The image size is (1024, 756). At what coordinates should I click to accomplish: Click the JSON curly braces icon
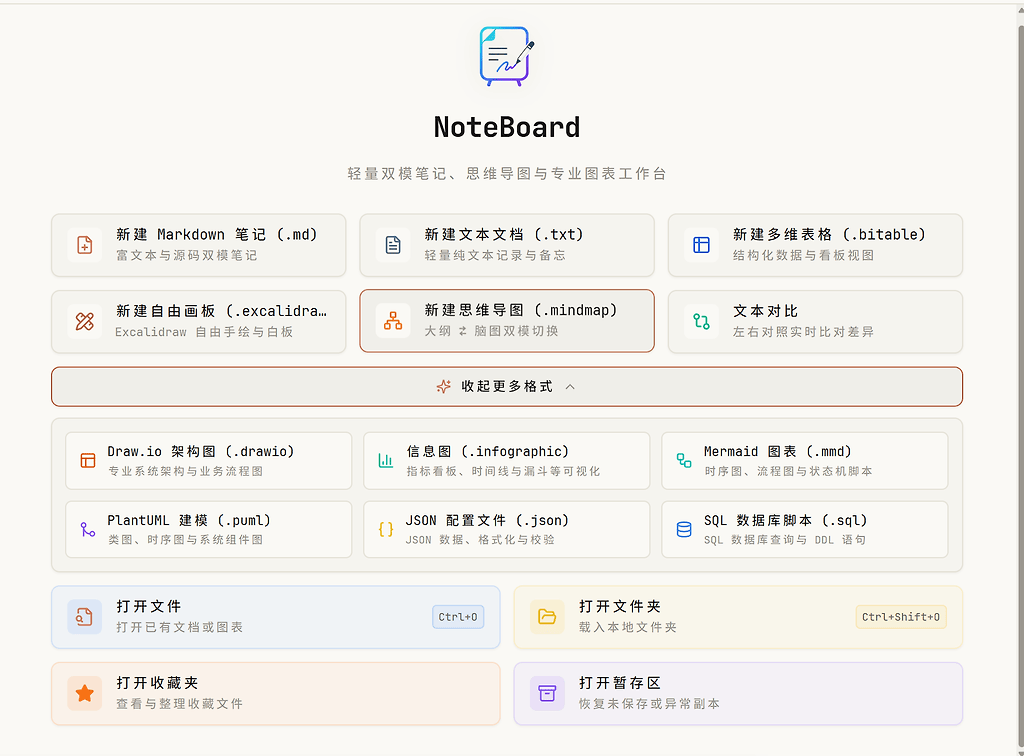[386, 529]
